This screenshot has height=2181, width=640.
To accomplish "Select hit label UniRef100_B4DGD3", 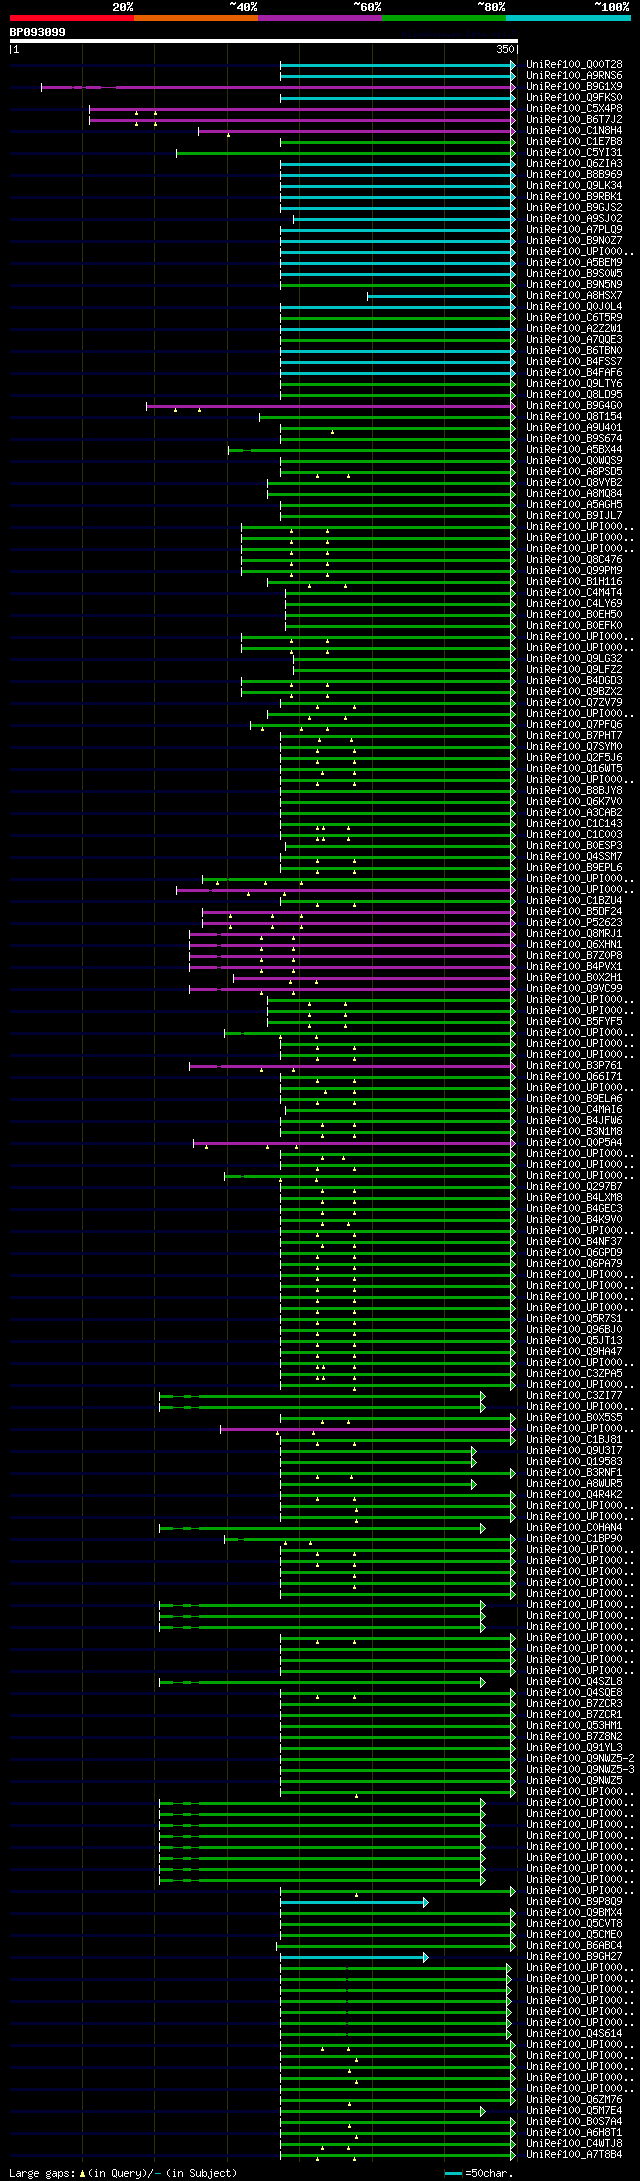I will [x=574, y=680].
